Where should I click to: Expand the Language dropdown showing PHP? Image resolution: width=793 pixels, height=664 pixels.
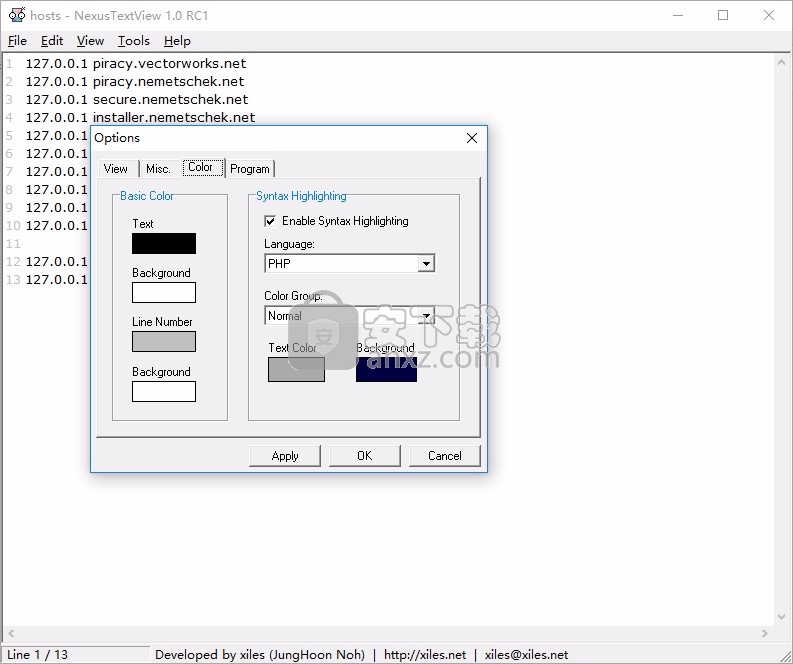426,263
